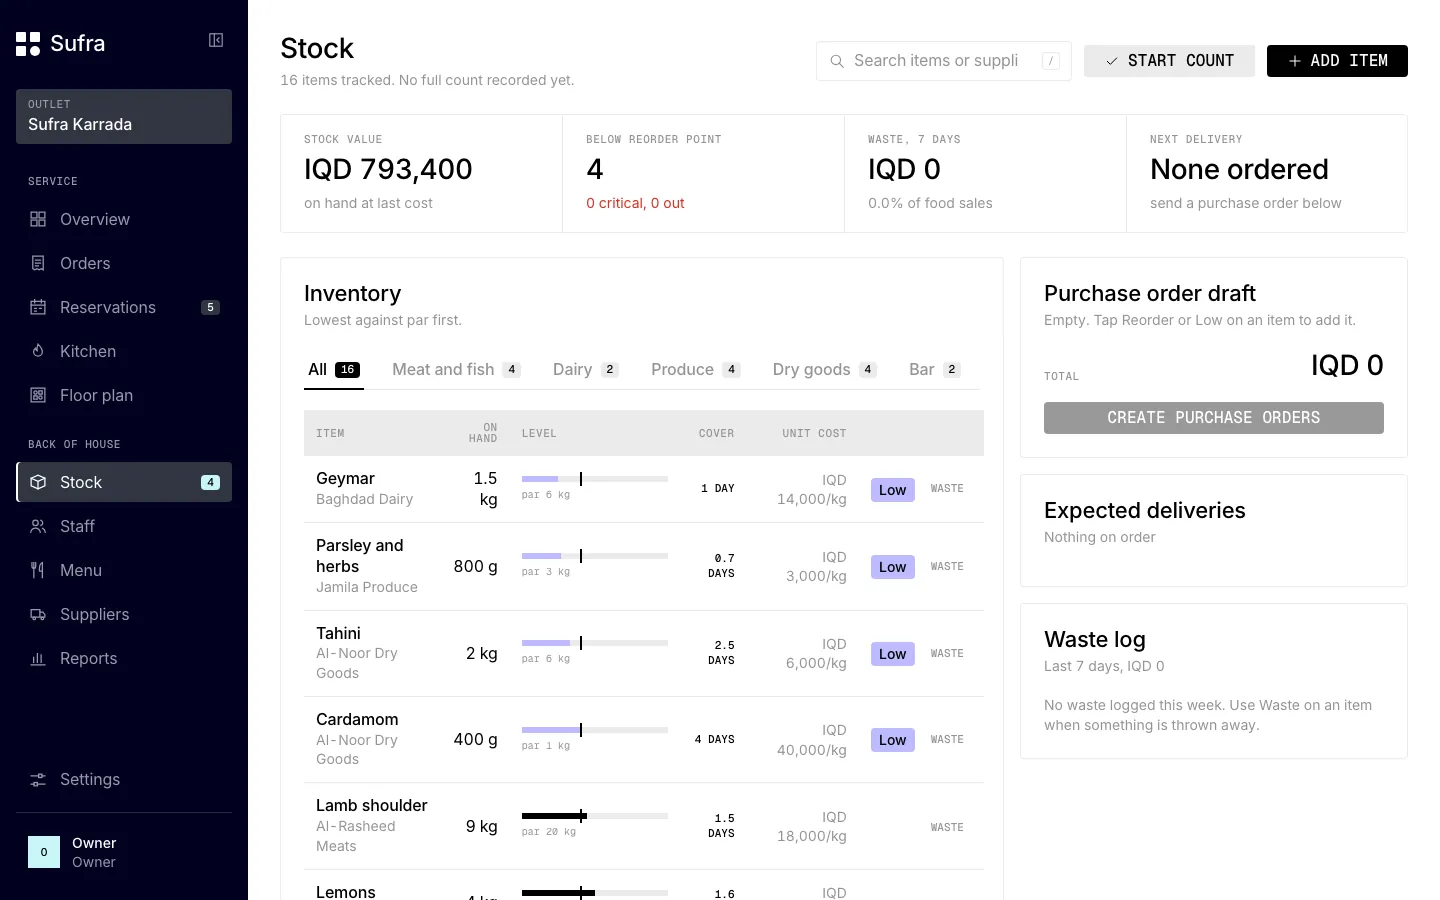1440x900 pixels.
Task: Click the Tahini item name
Action: 338,633
